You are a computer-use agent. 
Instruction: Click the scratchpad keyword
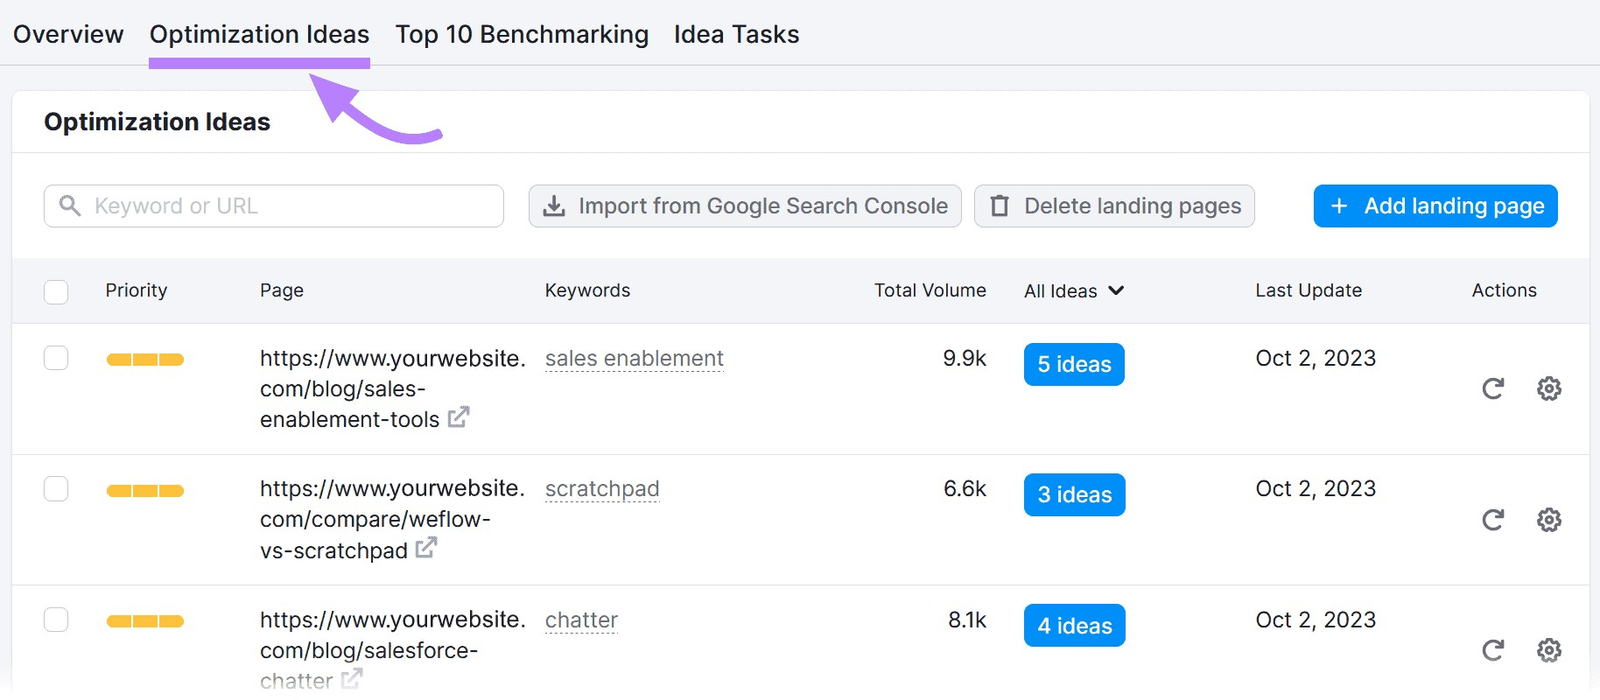602,489
